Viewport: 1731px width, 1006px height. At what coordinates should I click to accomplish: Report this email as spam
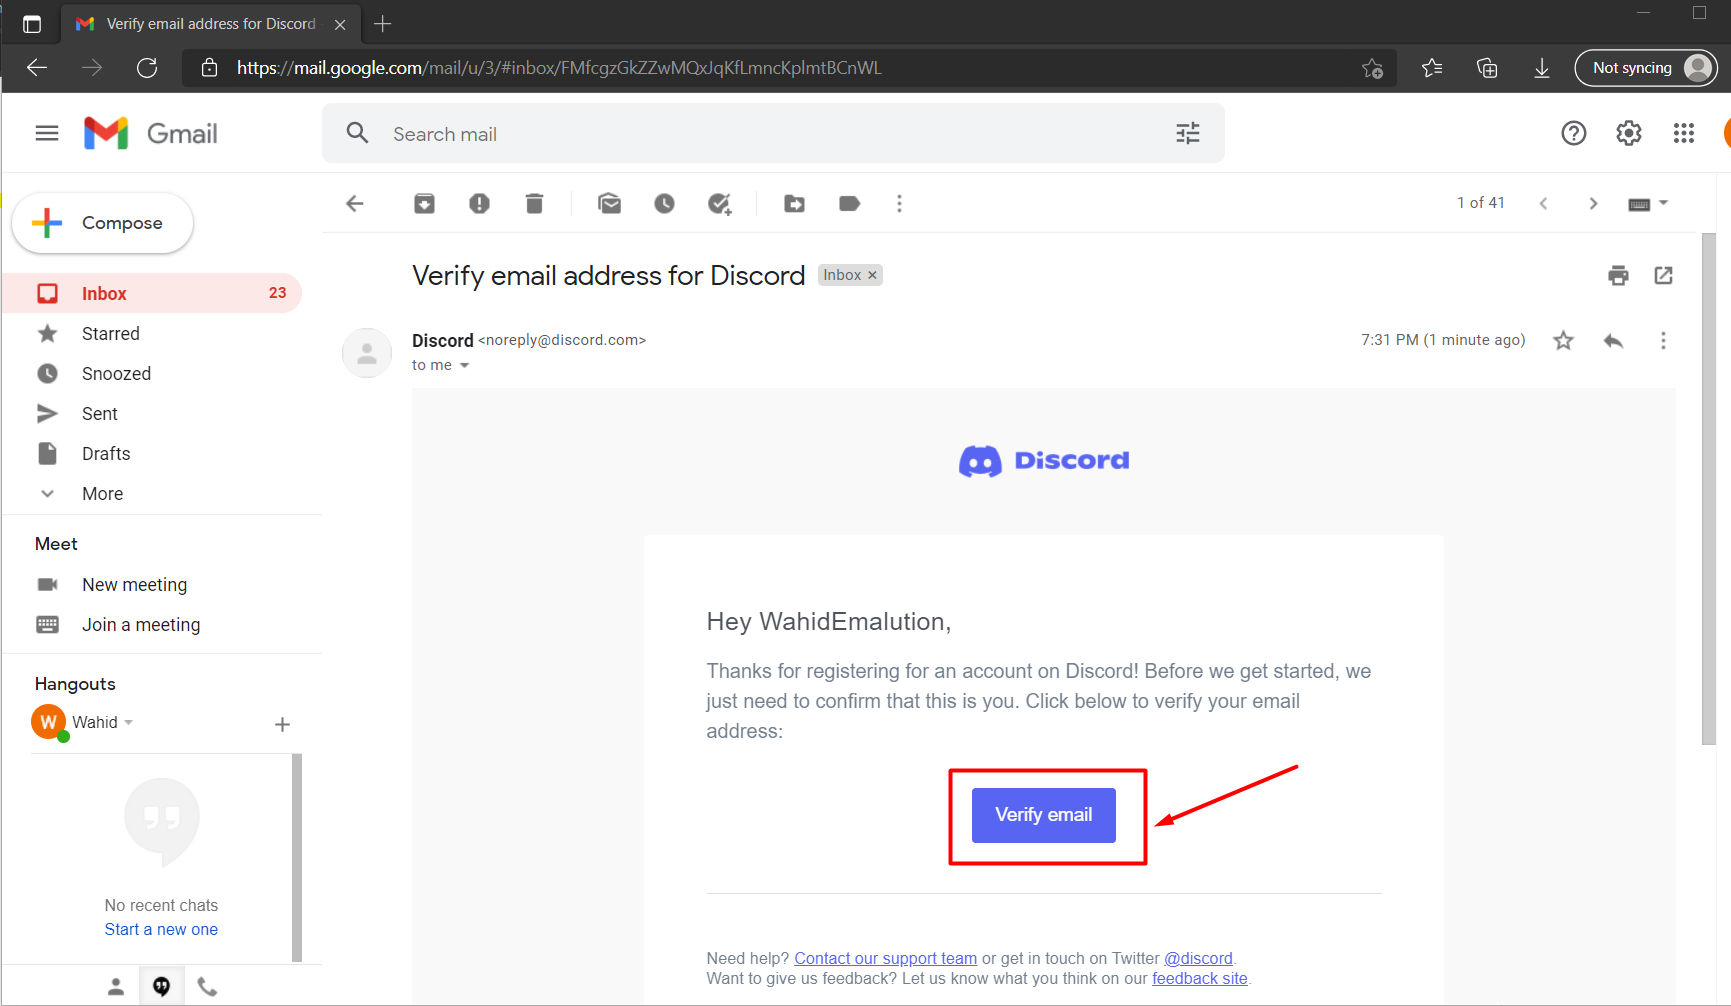[479, 204]
